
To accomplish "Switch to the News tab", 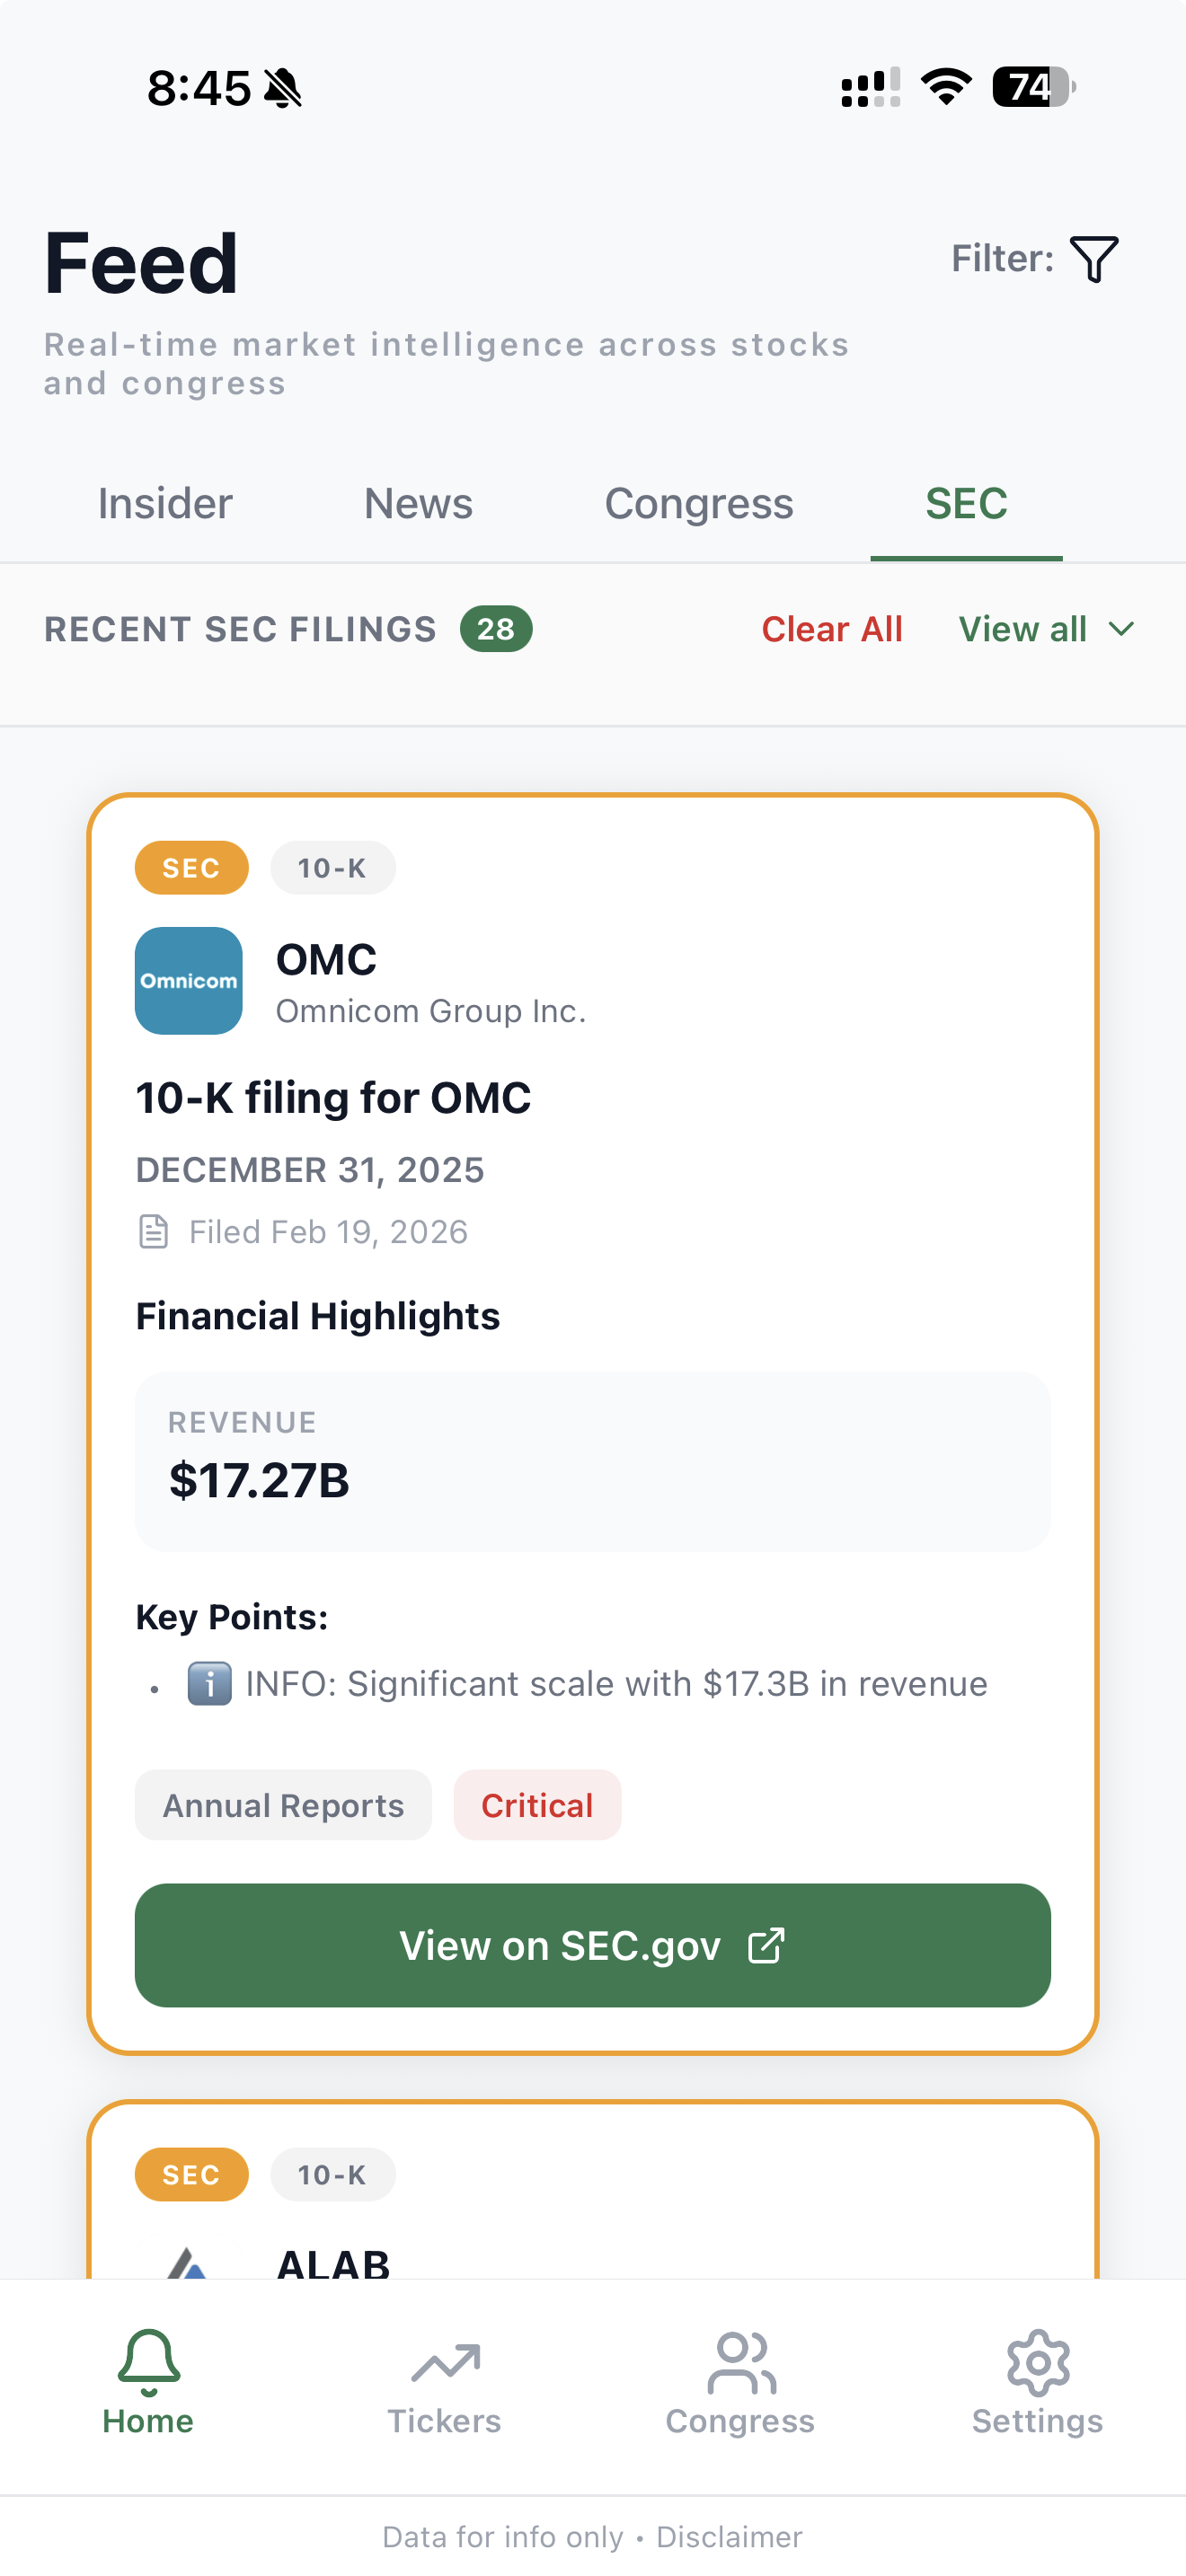I will (x=418, y=504).
